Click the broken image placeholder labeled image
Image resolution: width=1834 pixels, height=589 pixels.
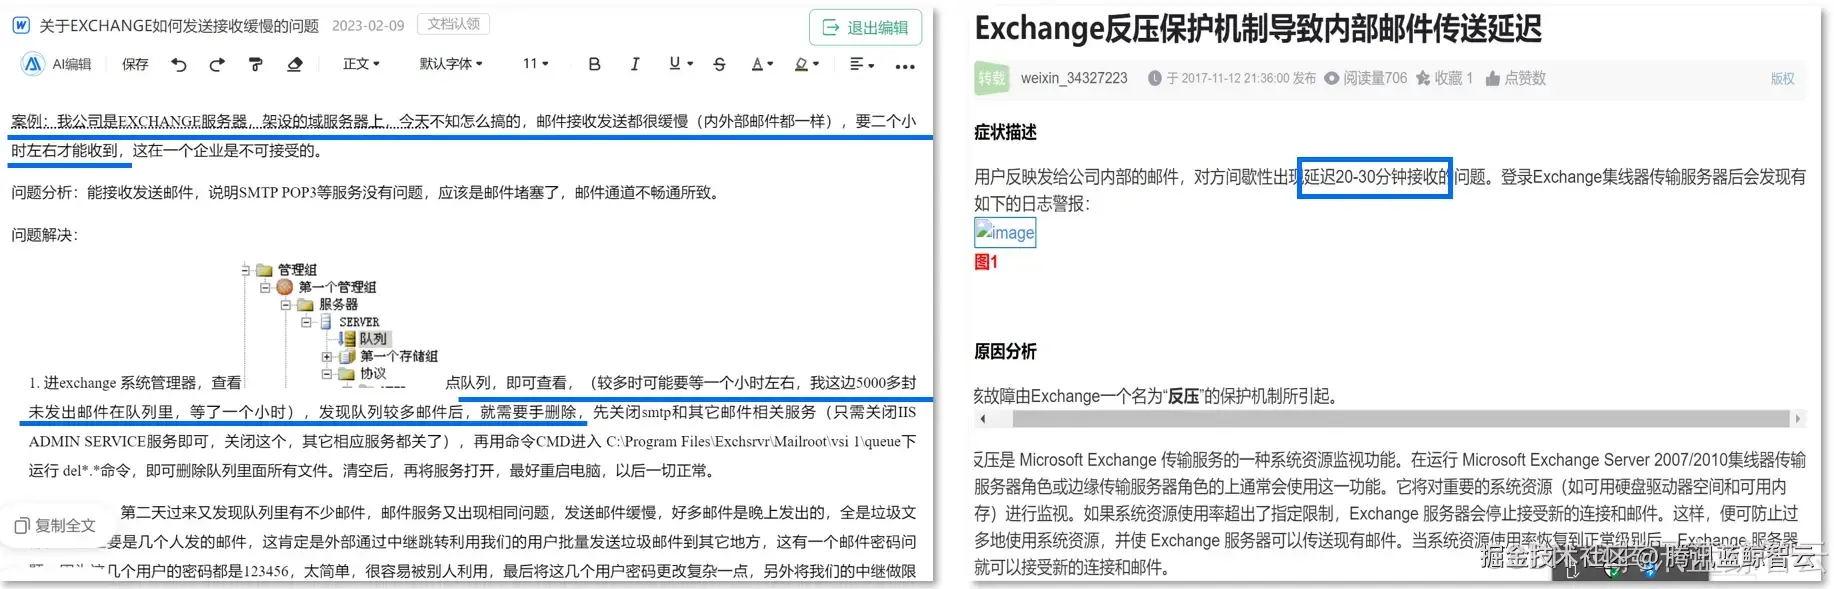[x=1005, y=232]
